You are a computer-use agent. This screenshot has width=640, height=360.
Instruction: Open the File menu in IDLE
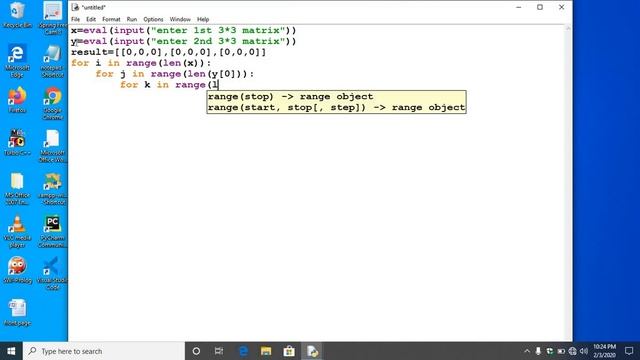[x=76, y=19]
